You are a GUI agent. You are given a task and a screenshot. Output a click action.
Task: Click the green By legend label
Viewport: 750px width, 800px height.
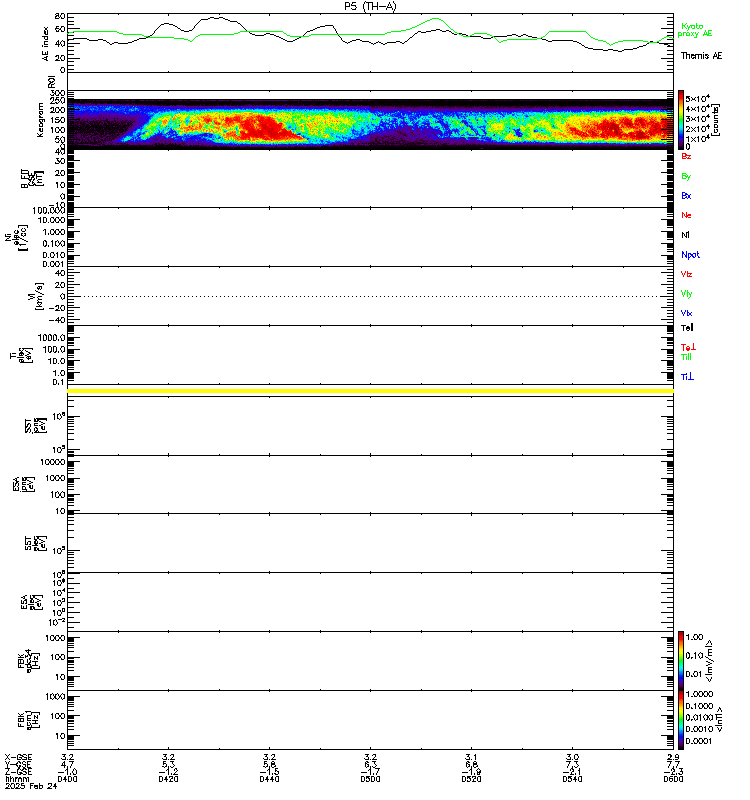point(686,176)
